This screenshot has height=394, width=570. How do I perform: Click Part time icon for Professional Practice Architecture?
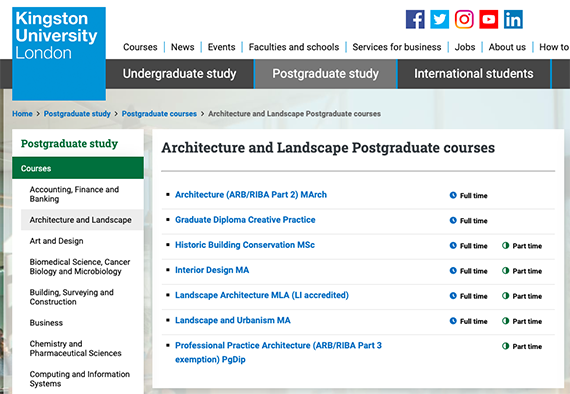tap(505, 346)
